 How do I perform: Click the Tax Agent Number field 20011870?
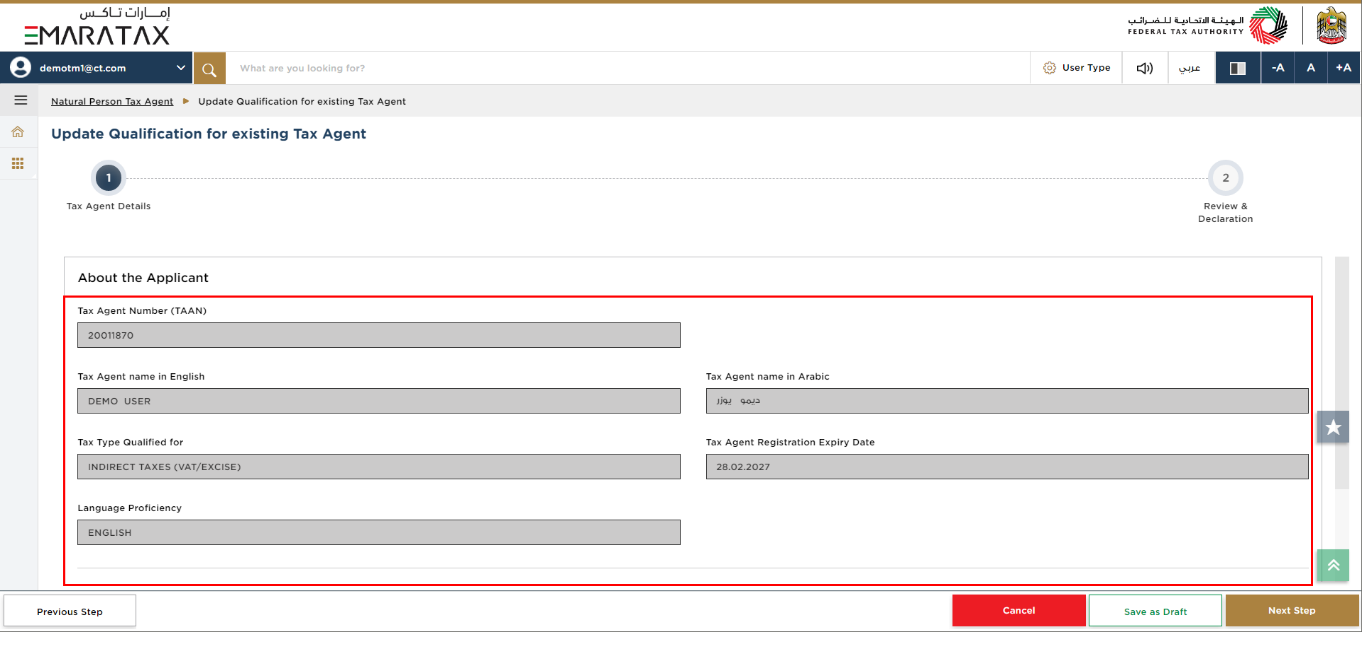click(x=379, y=335)
